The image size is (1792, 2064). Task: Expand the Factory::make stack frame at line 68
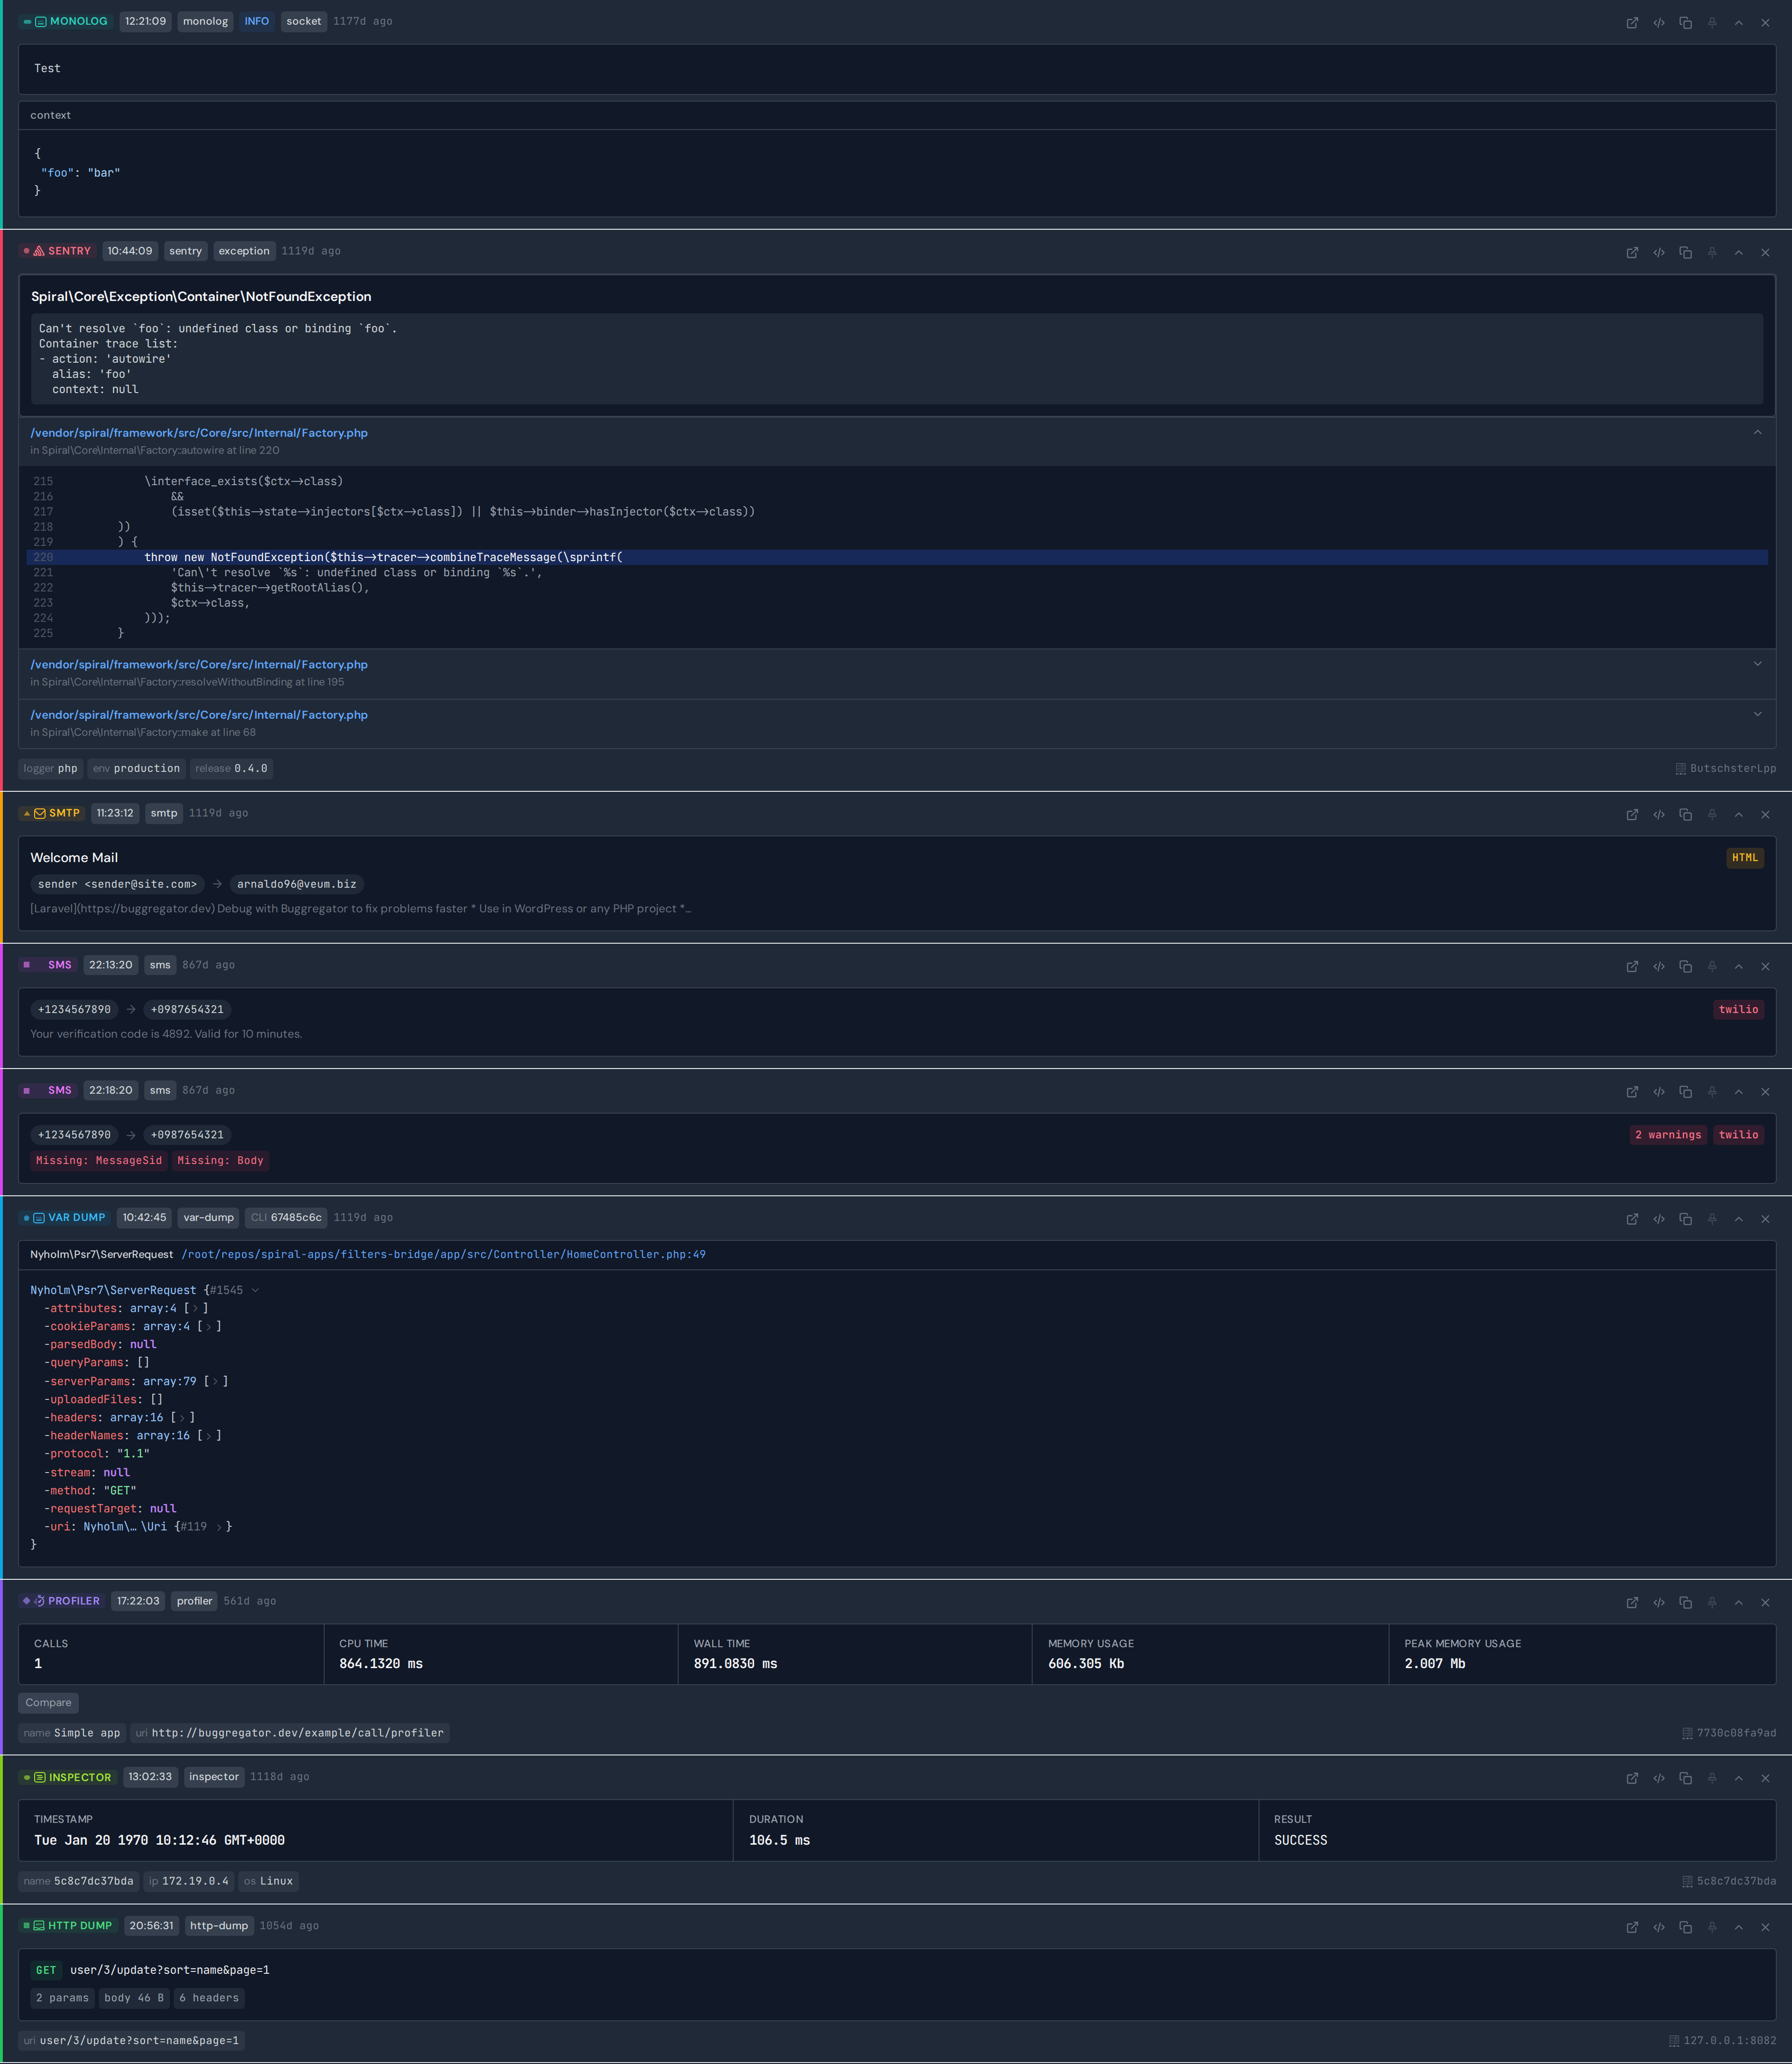coord(1757,714)
